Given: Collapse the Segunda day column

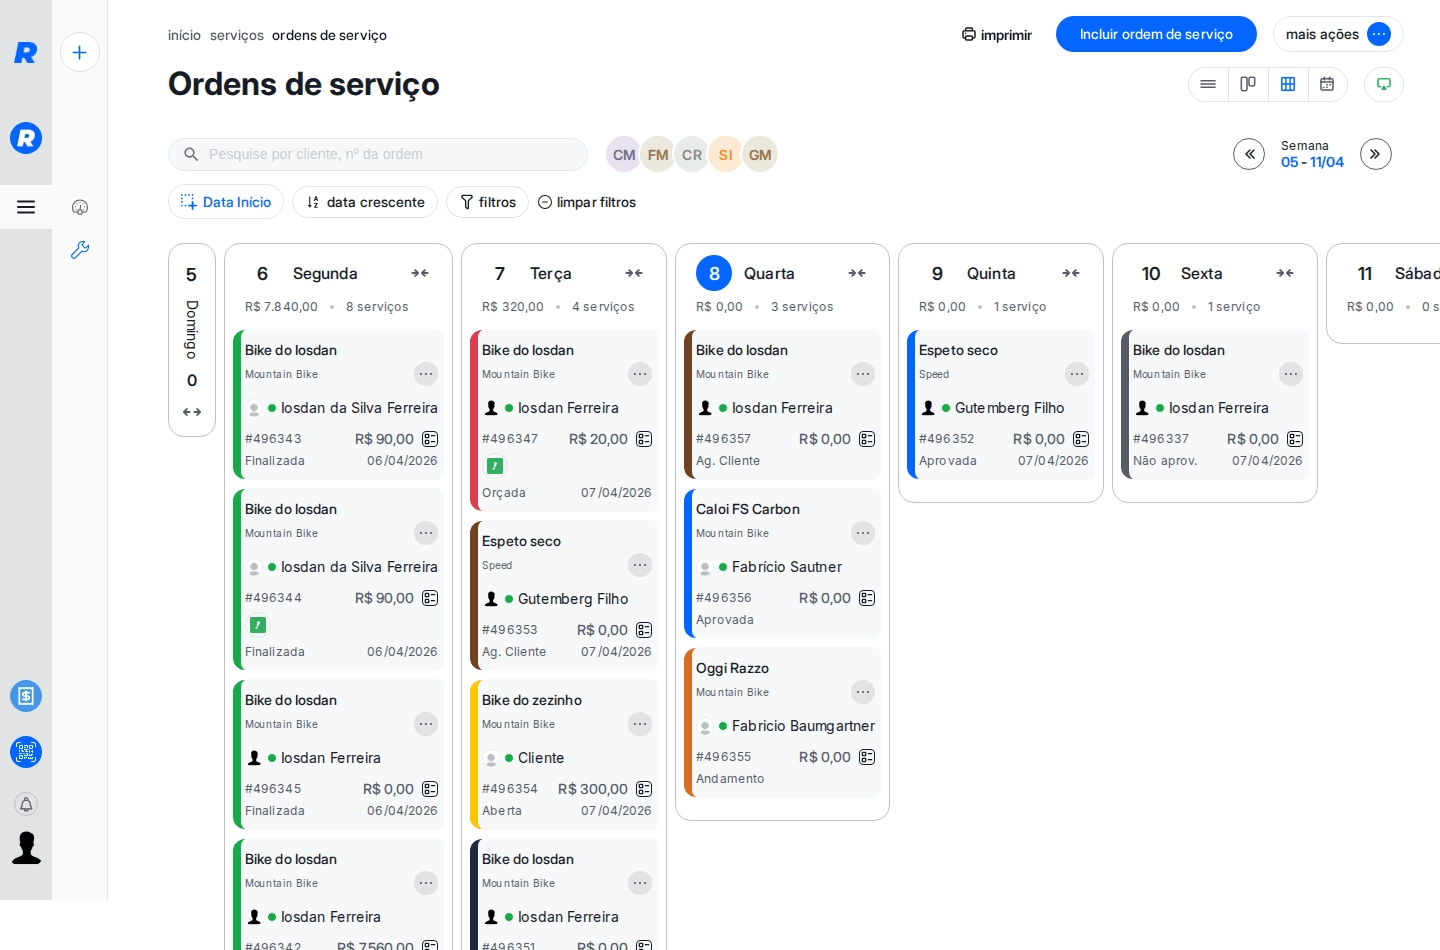Looking at the screenshot, I should point(420,273).
